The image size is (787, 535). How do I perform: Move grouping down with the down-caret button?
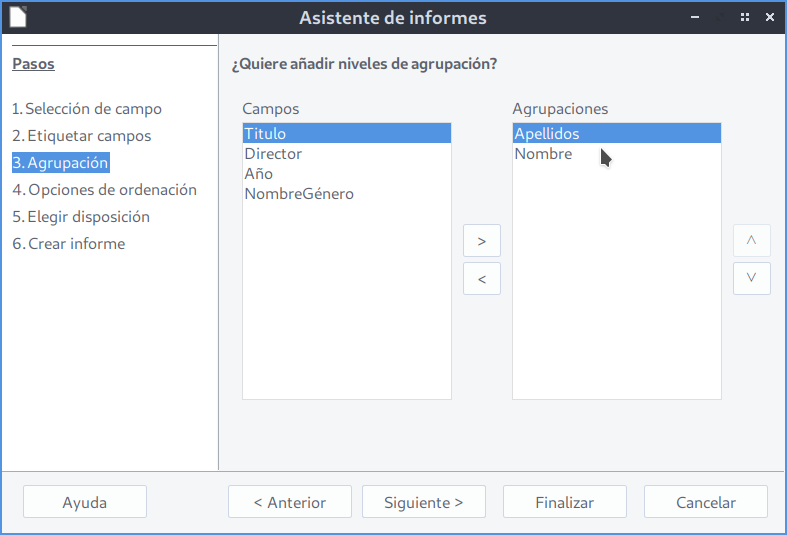click(752, 278)
